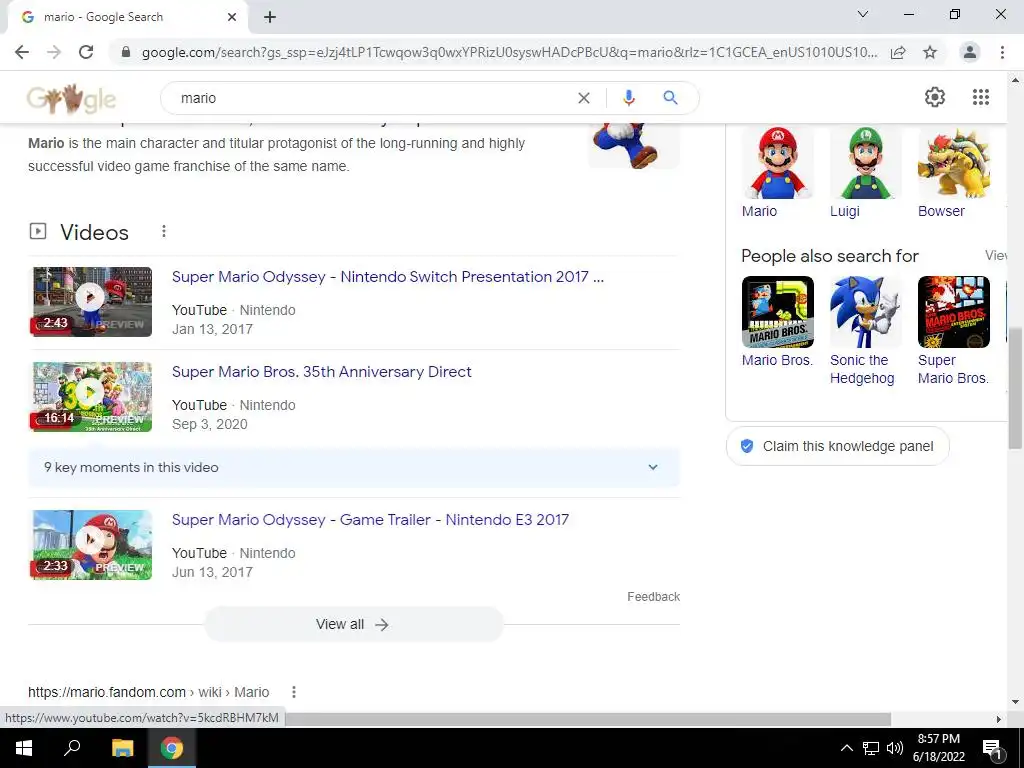
Task: Go back with the browser back arrow
Action: tap(22, 52)
